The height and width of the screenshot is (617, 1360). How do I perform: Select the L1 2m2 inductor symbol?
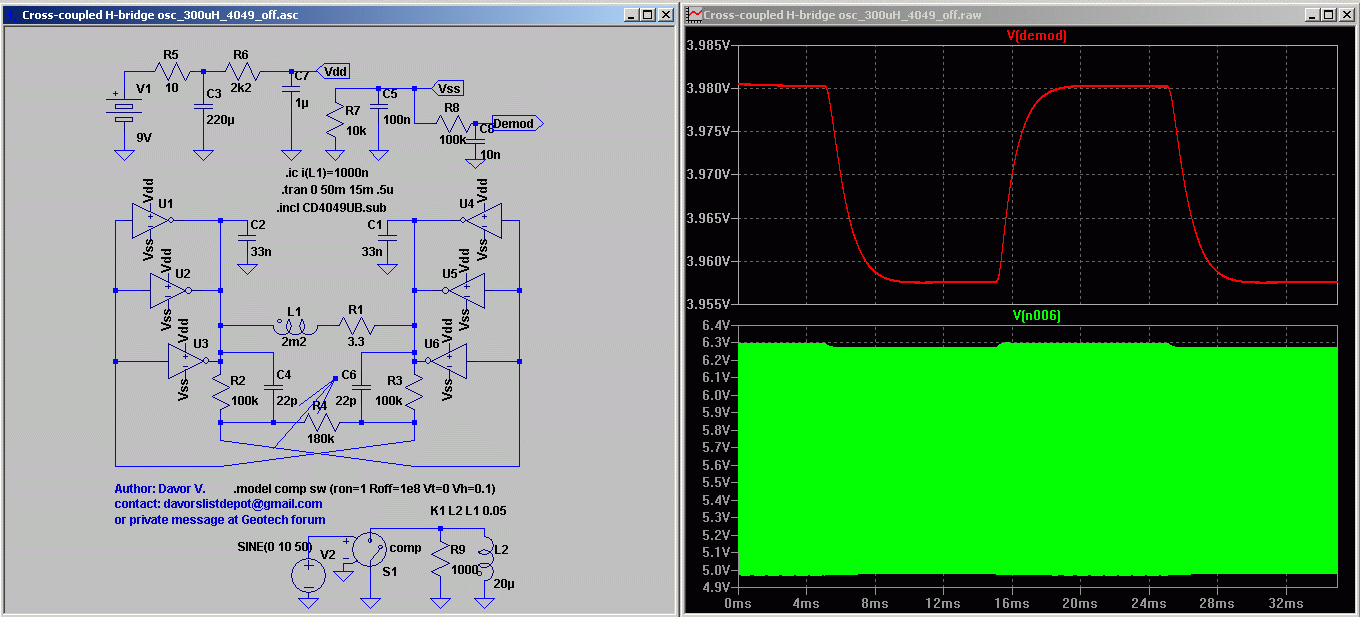click(x=294, y=326)
